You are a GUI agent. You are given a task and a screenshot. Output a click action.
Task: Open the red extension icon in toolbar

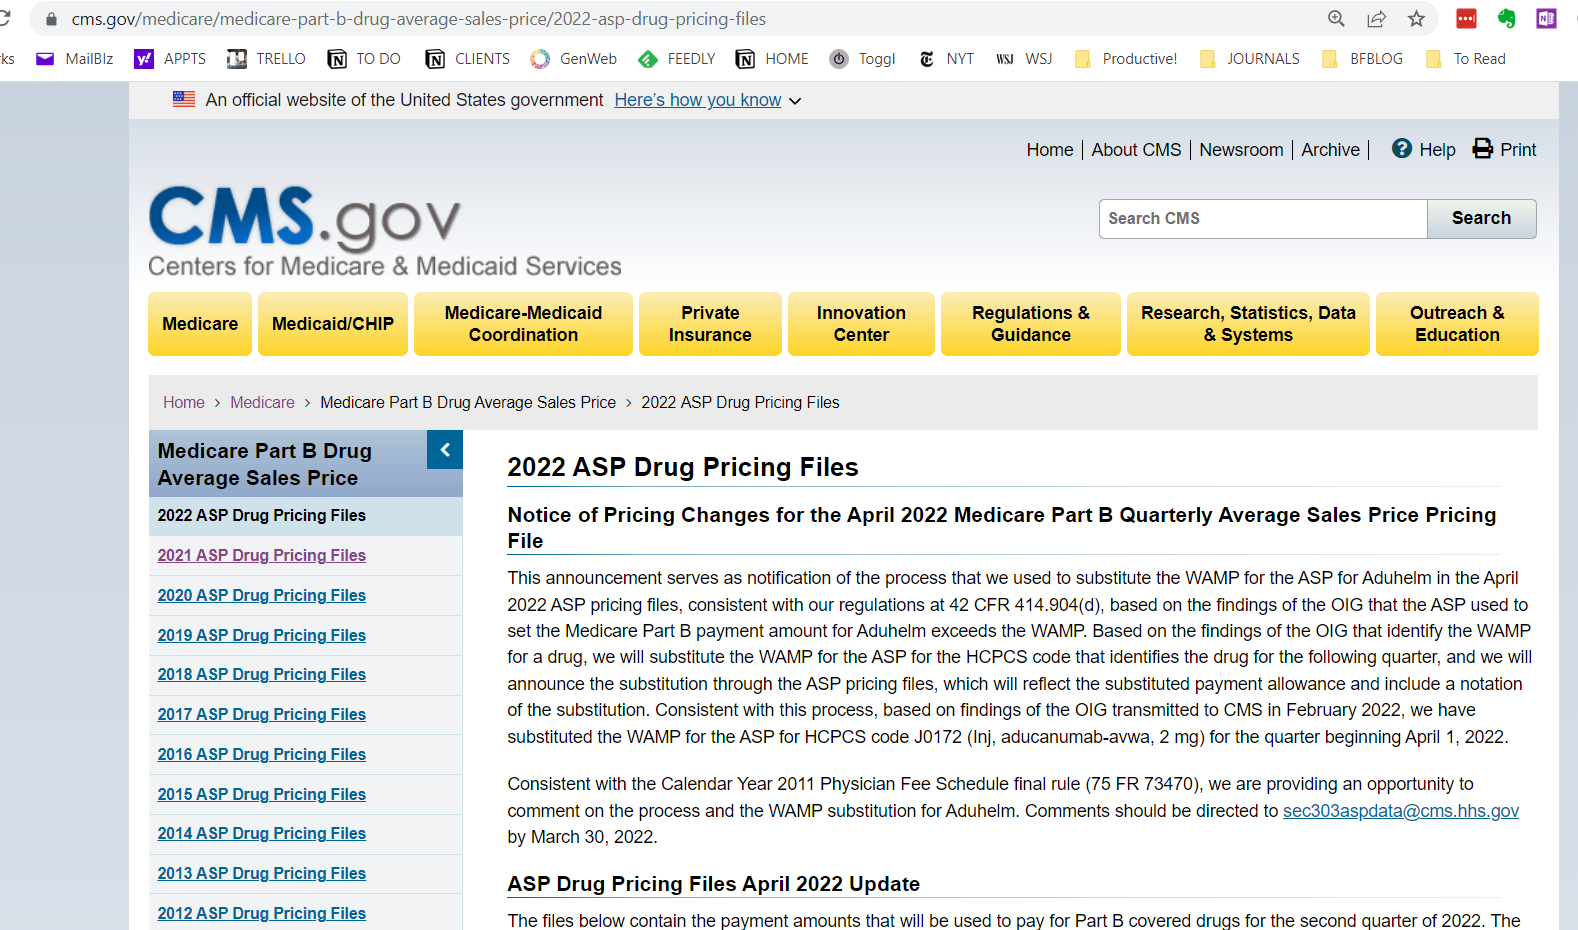point(1466,18)
